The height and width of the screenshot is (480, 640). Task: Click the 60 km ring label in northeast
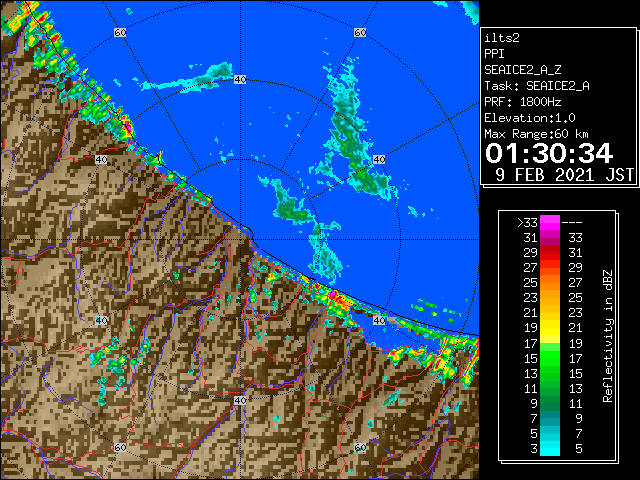pos(360,32)
